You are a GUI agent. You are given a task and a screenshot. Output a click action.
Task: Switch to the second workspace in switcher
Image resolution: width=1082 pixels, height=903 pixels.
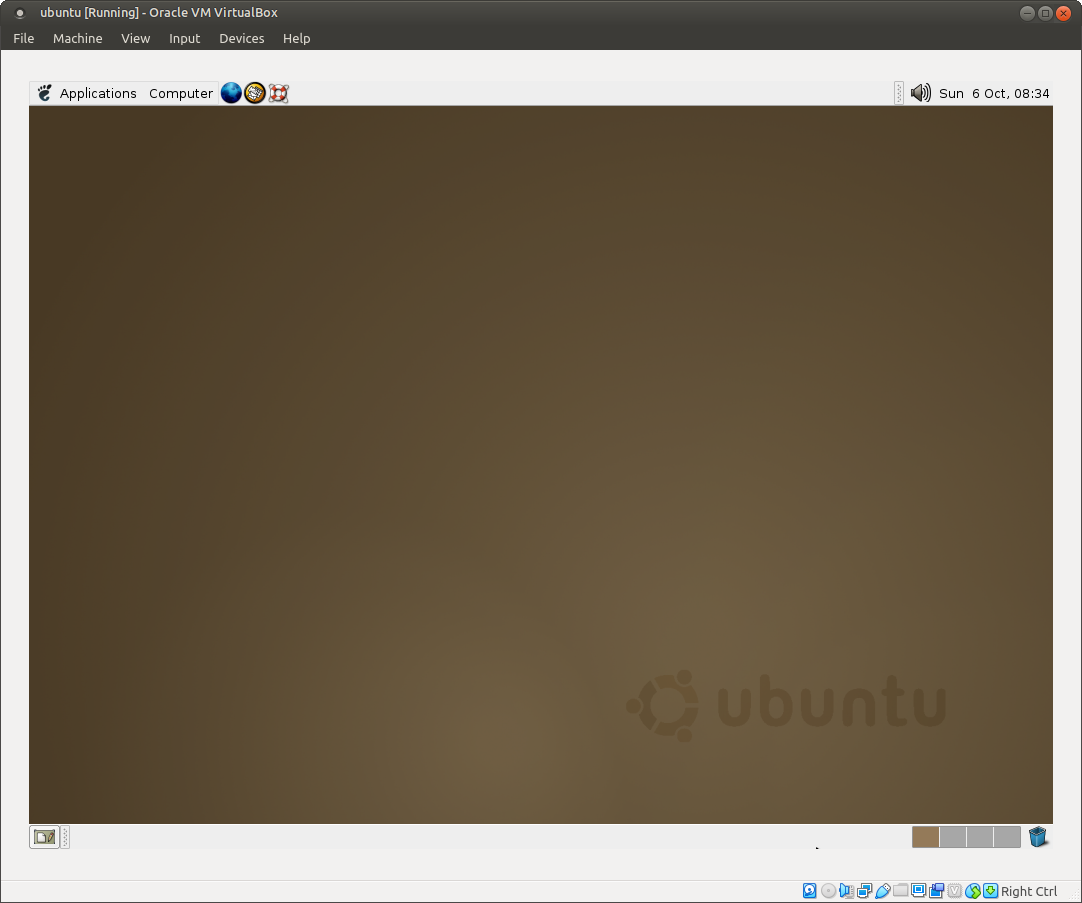(953, 837)
